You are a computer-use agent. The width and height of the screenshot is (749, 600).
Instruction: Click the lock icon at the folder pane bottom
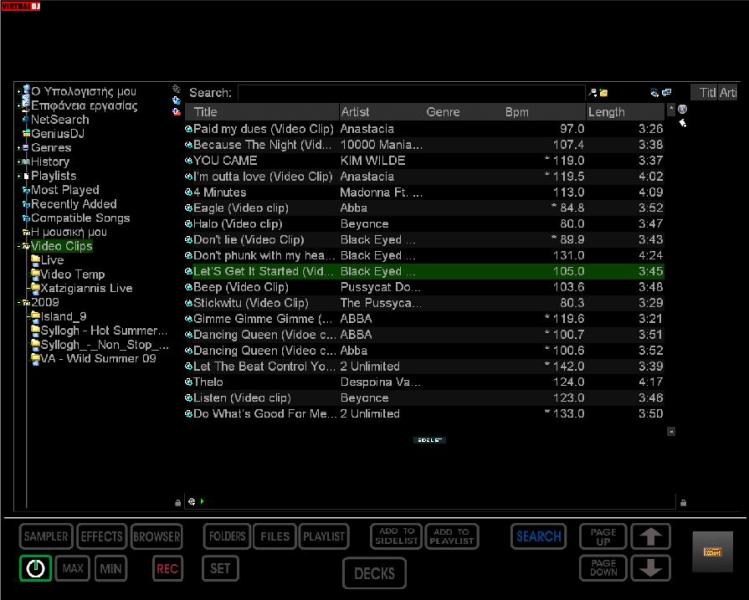point(178,503)
